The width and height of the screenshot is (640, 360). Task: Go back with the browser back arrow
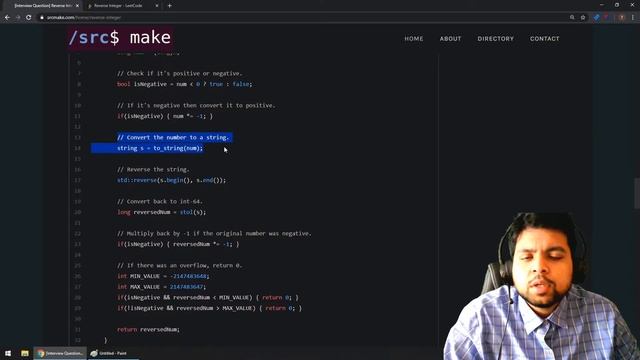7,18
